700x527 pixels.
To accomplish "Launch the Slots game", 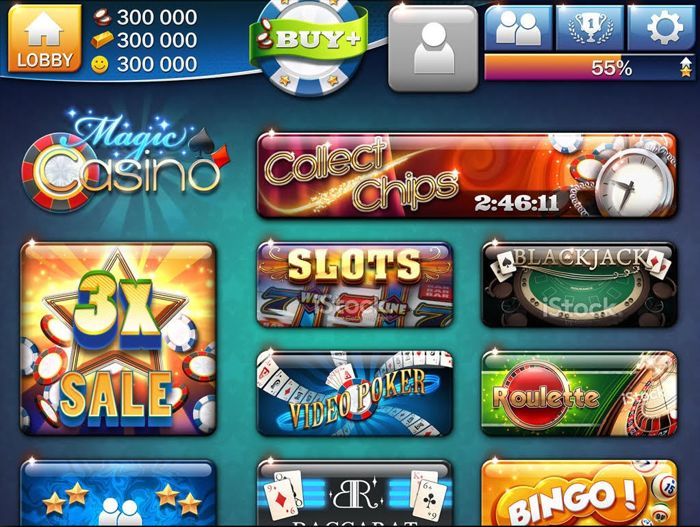I will pos(355,284).
